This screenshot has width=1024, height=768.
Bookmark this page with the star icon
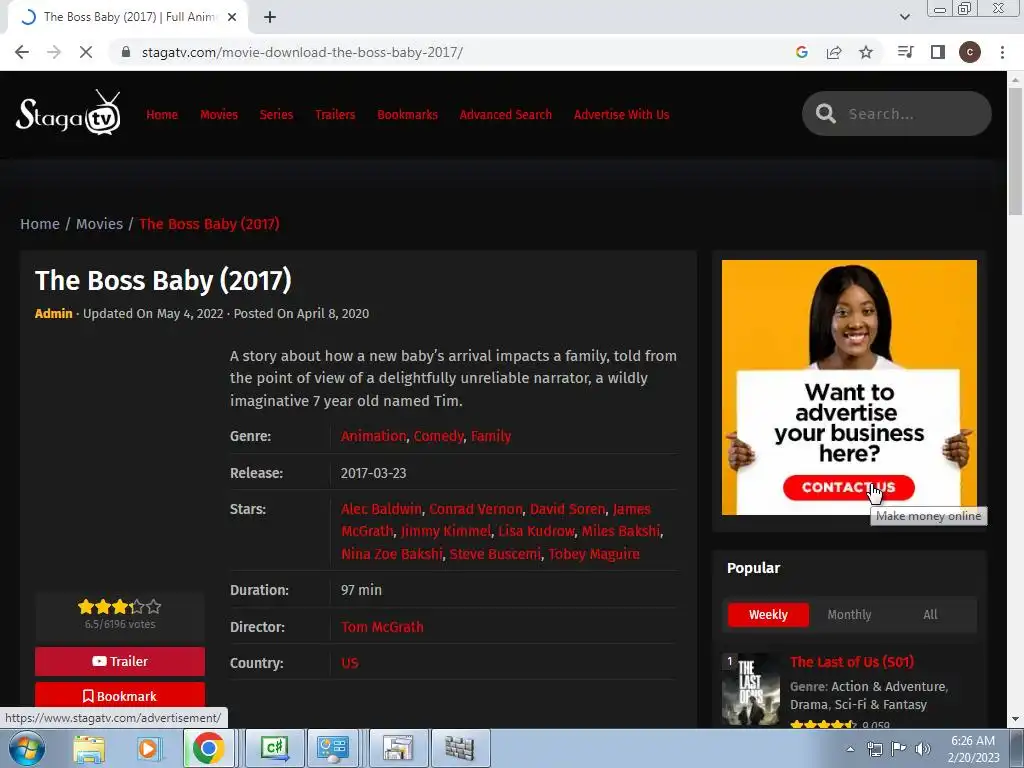tap(866, 52)
